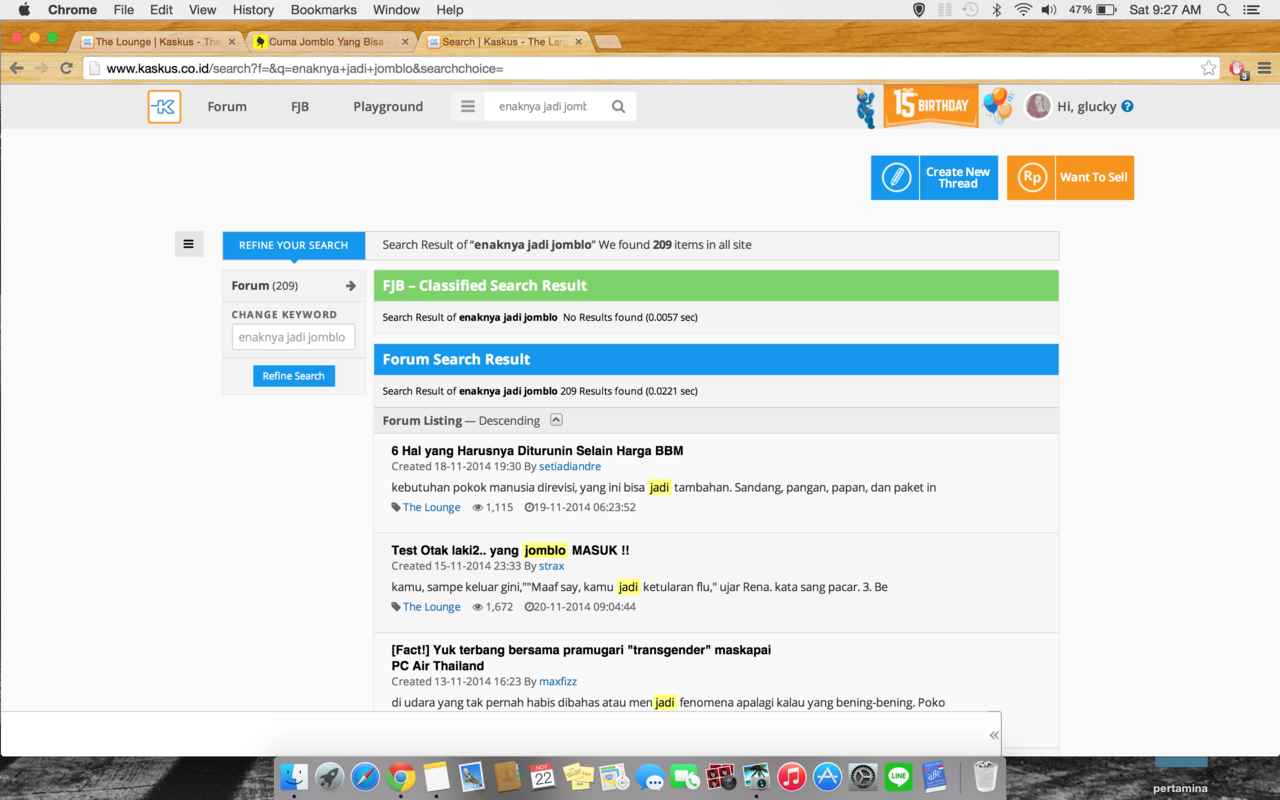
Task: Go to Forum in Kaskus navigation
Action: [x=227, y=107]
